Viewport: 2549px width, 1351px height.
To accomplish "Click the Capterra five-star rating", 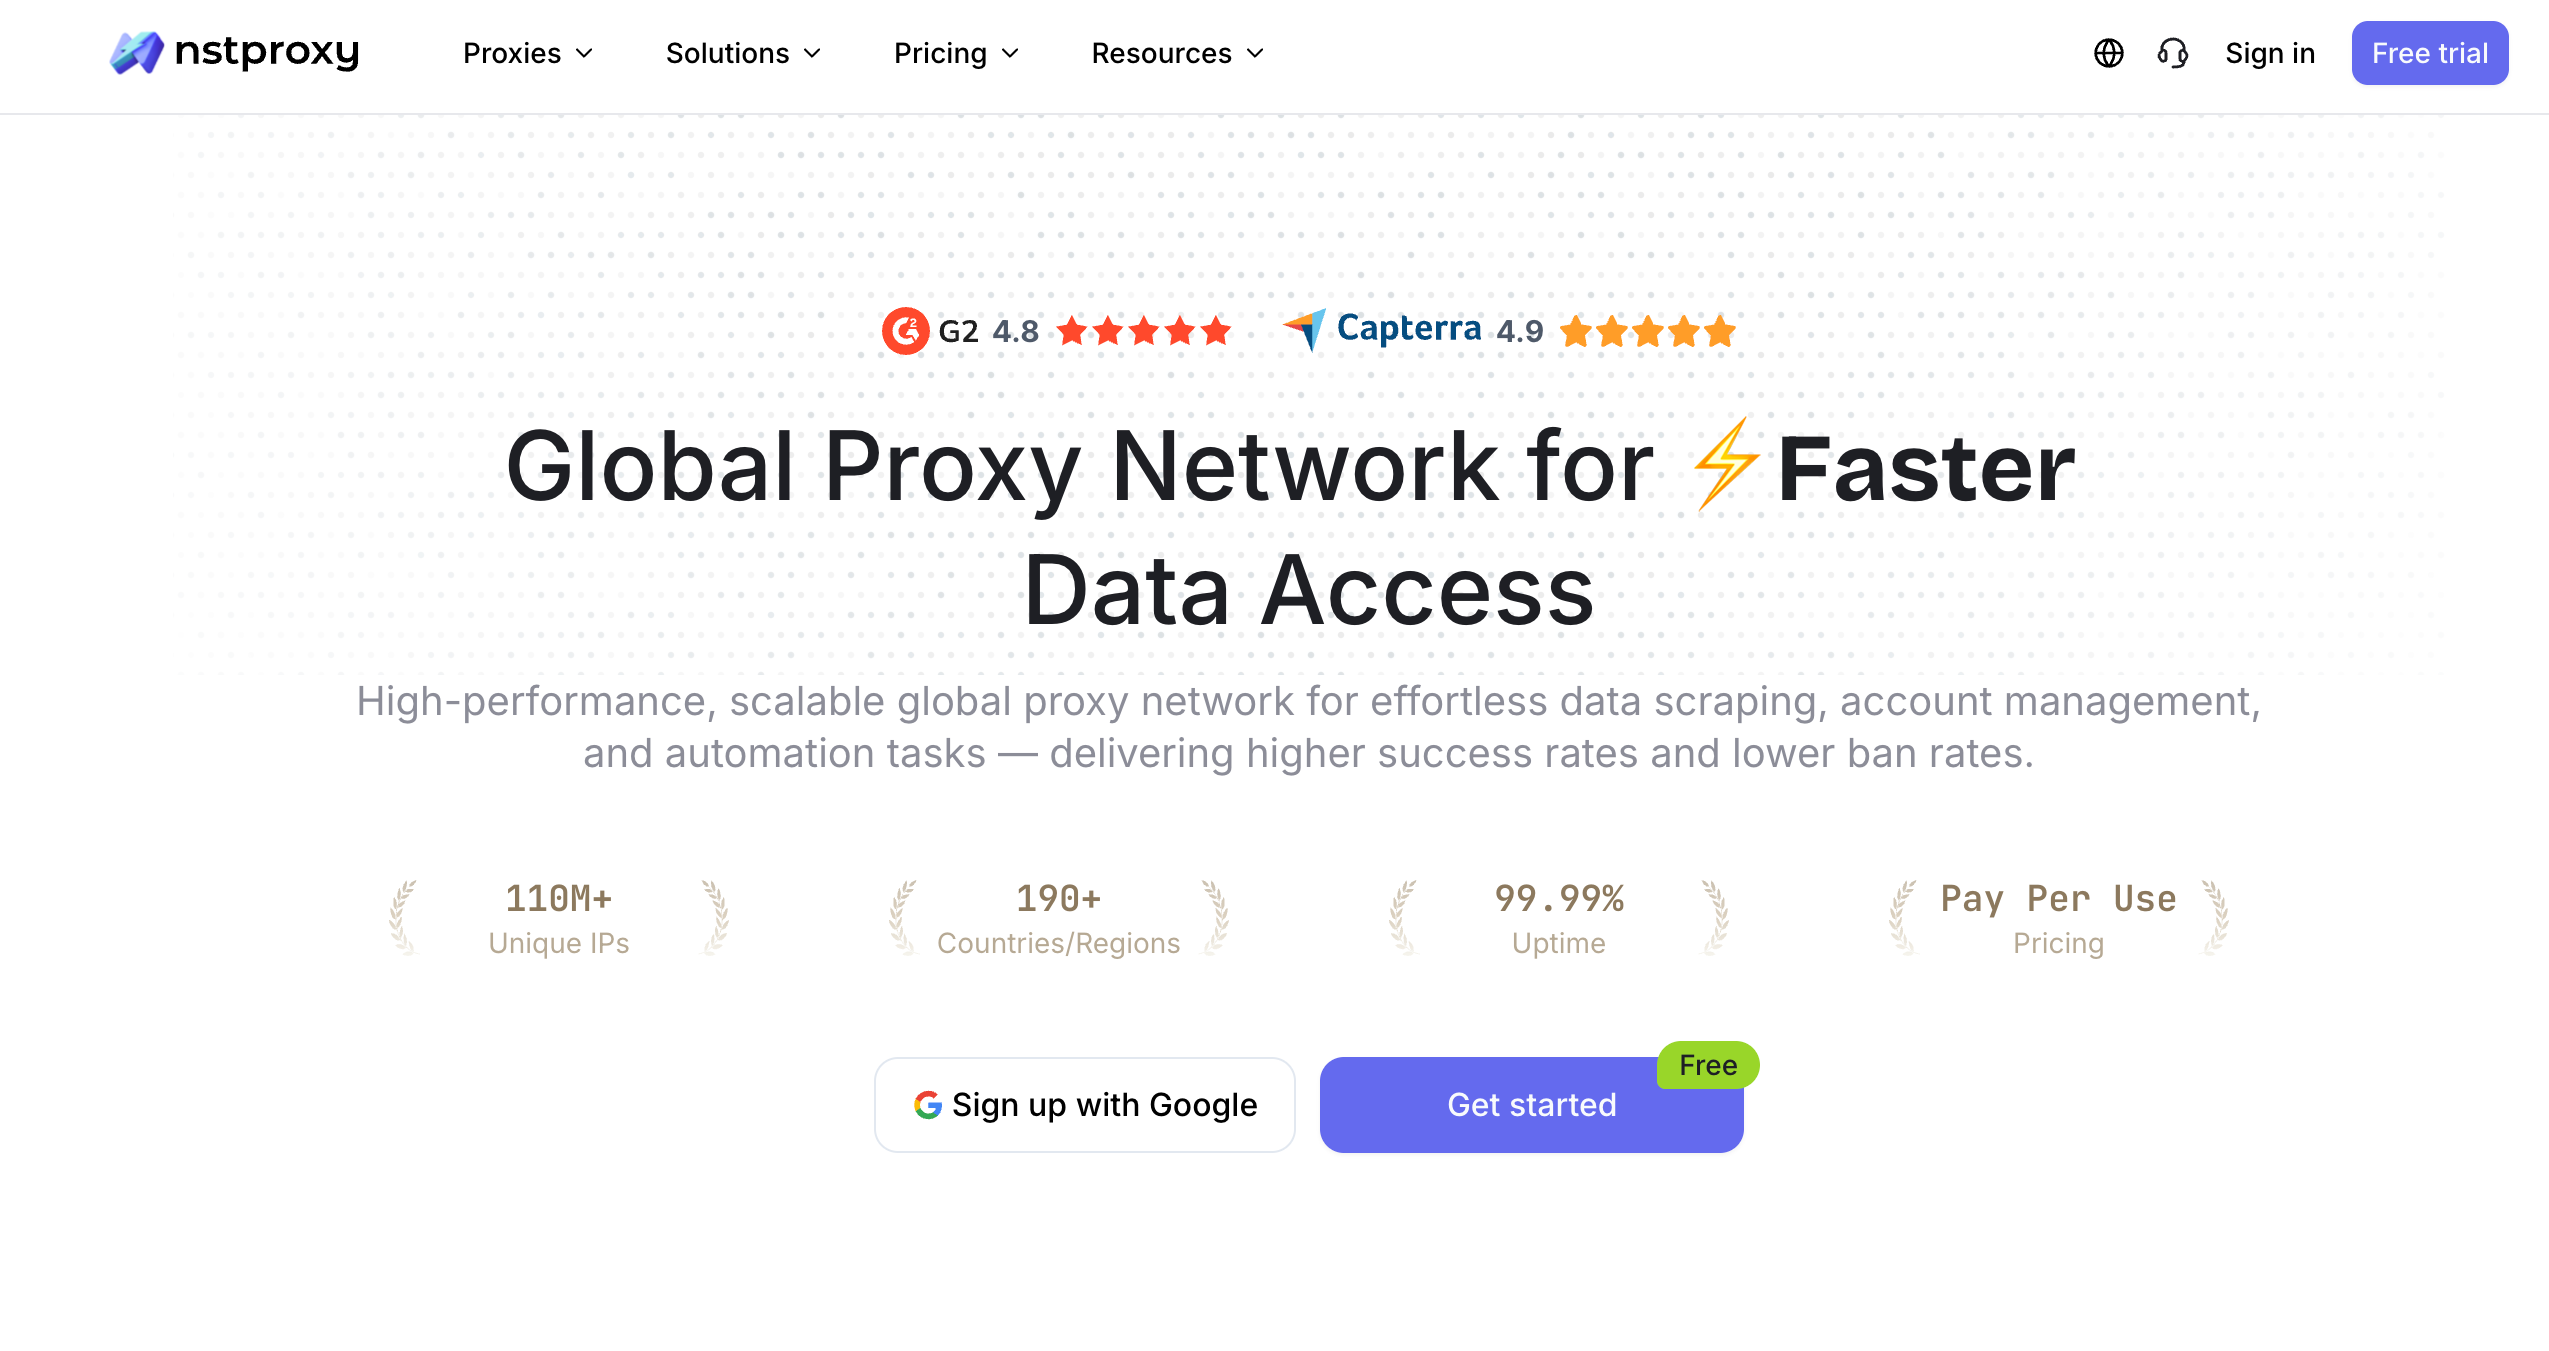I will pyautogui.click(x=1648, y=331).
